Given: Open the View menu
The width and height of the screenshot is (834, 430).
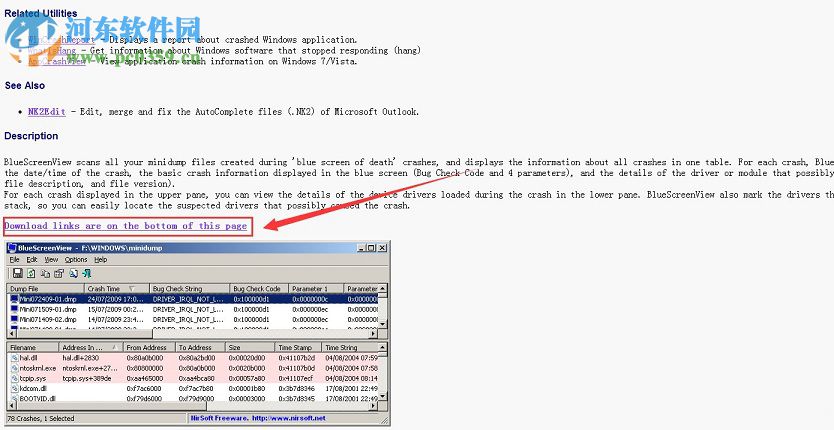Looking at the screenshot, I should 51,260.
